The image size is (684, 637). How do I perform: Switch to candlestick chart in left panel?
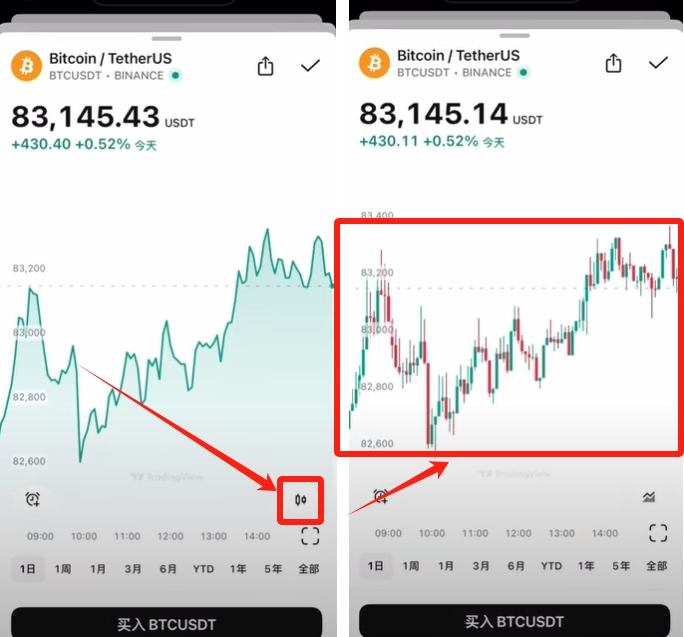pyautogui.click(x=300, y=499)
